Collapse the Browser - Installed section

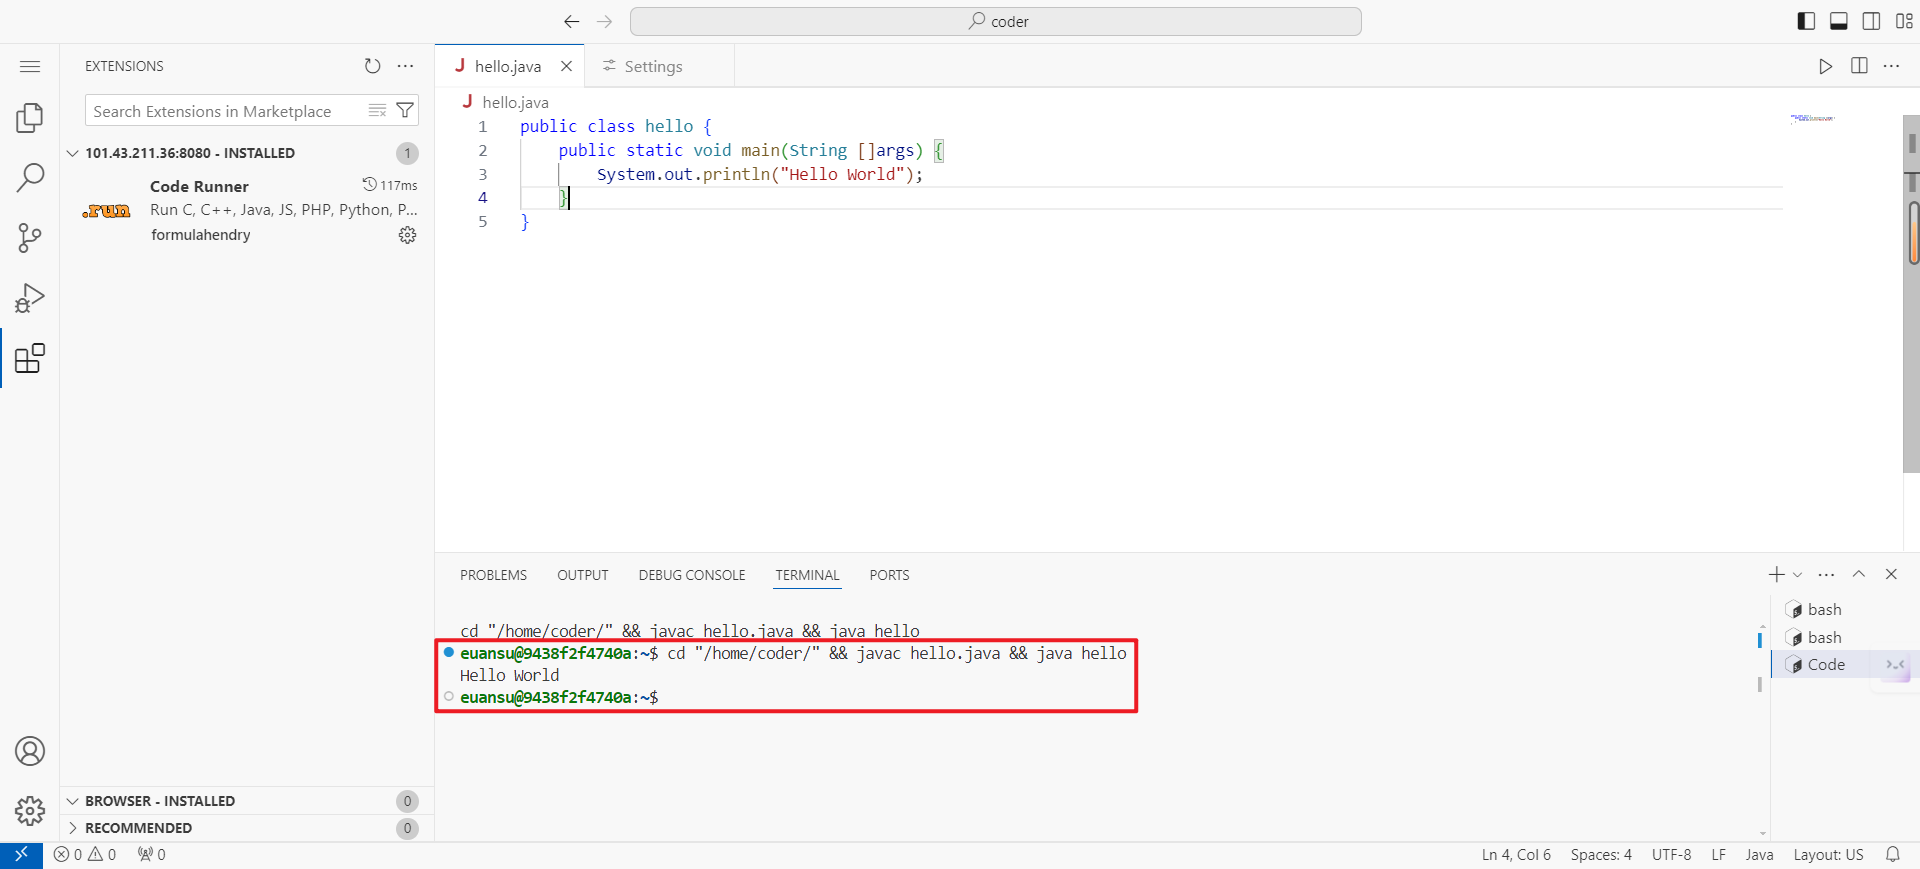click(x=159, y=801)
